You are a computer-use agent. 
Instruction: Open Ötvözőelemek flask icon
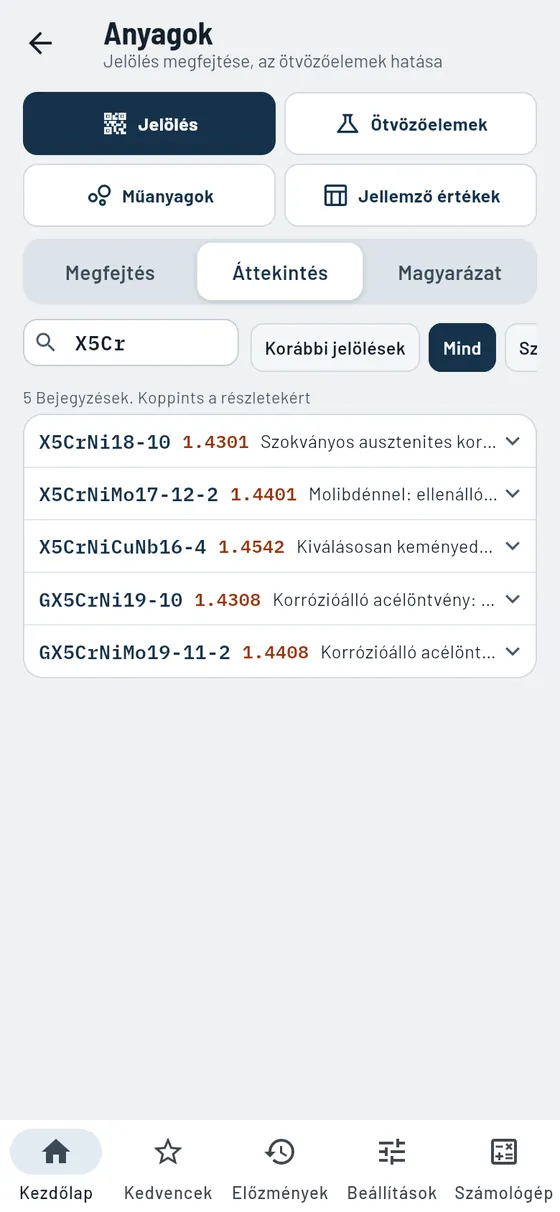pyautogui.click(x=347, y=124)
